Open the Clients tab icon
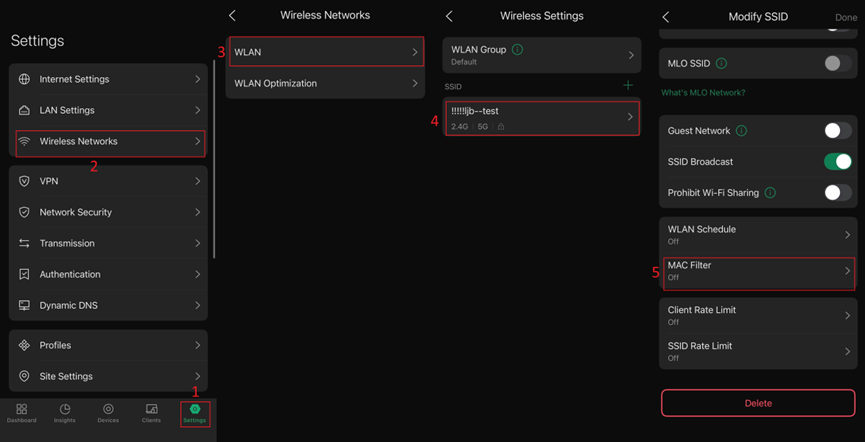 [151, 409]
